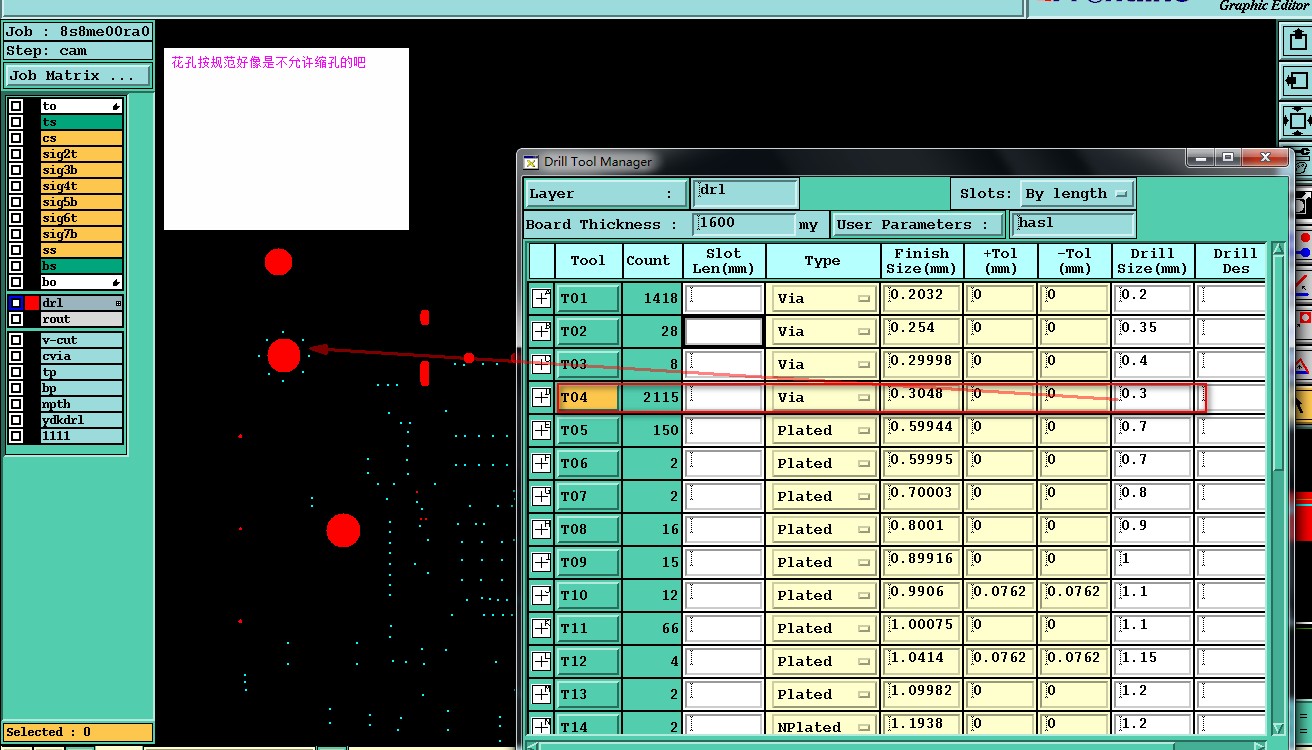This screenshot has width=1312, height=750.
Task: Toggle the 'sig2t' layer checkbox
Action: (16, 154)
